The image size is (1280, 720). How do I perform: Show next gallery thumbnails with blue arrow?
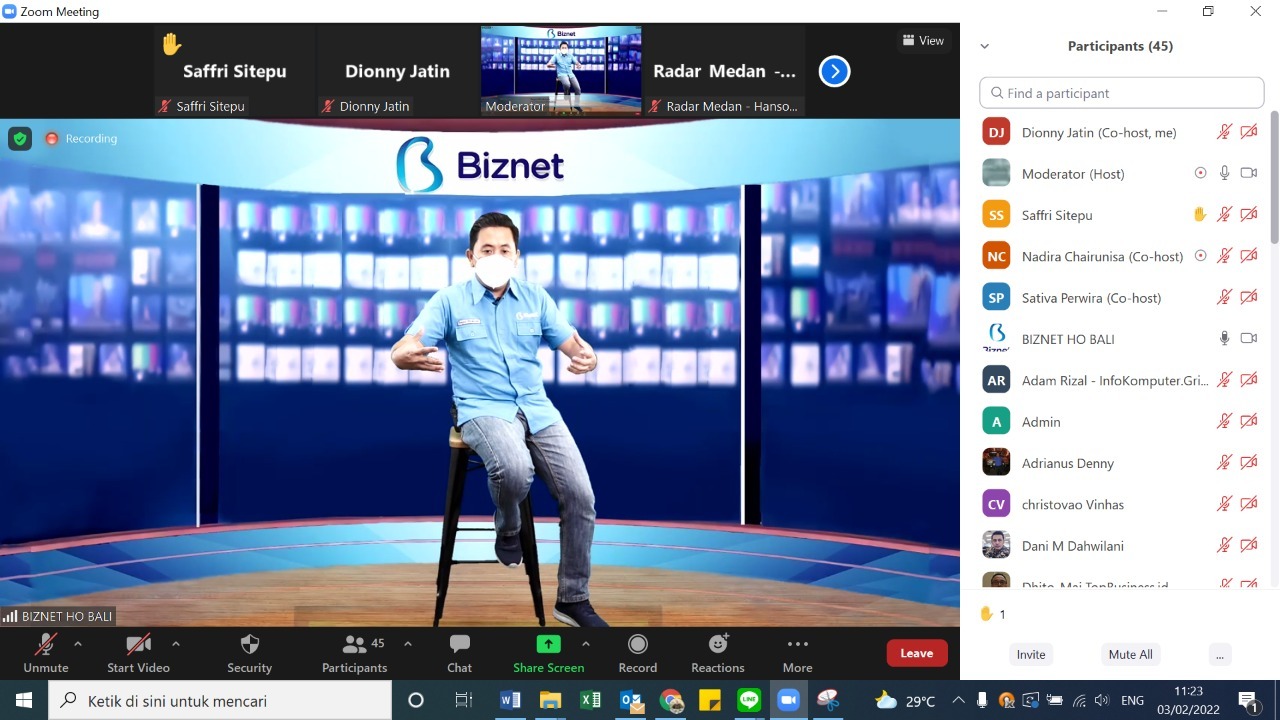click(834, 71)
